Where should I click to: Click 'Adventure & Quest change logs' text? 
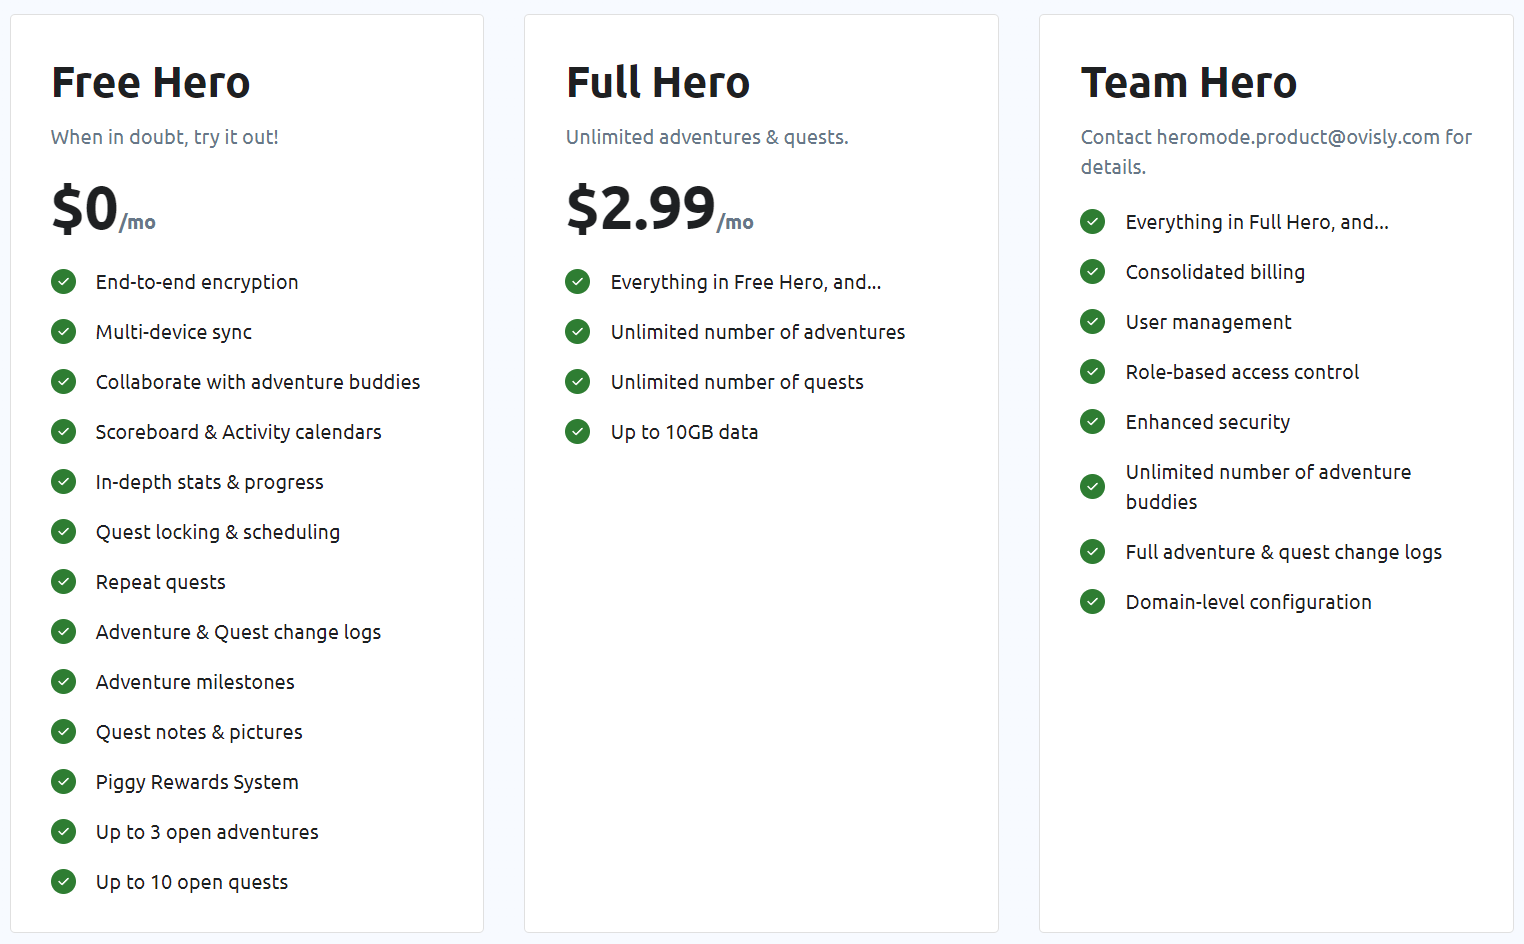(x=239, y=632)
